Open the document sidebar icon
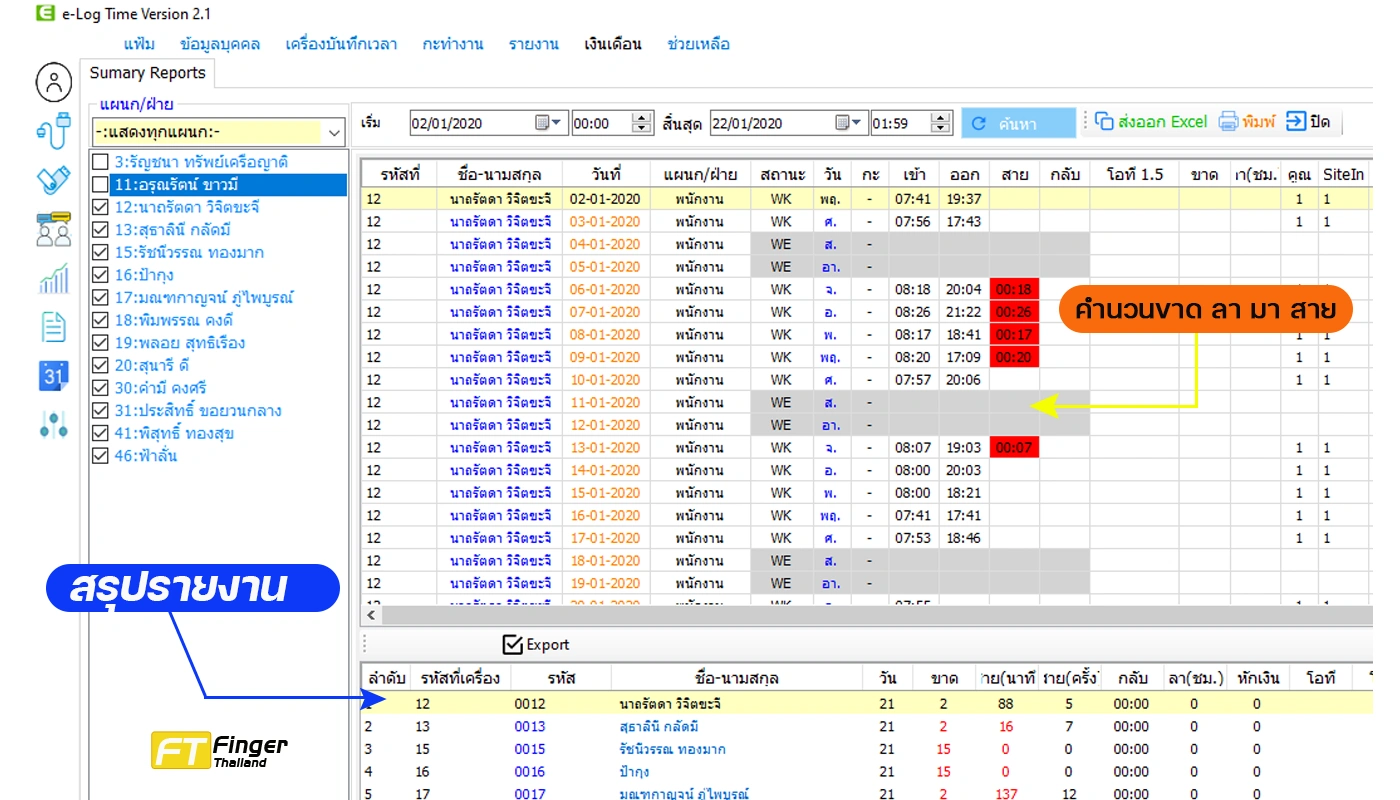Screen dimensions: 1400x800 coord(54,327)
